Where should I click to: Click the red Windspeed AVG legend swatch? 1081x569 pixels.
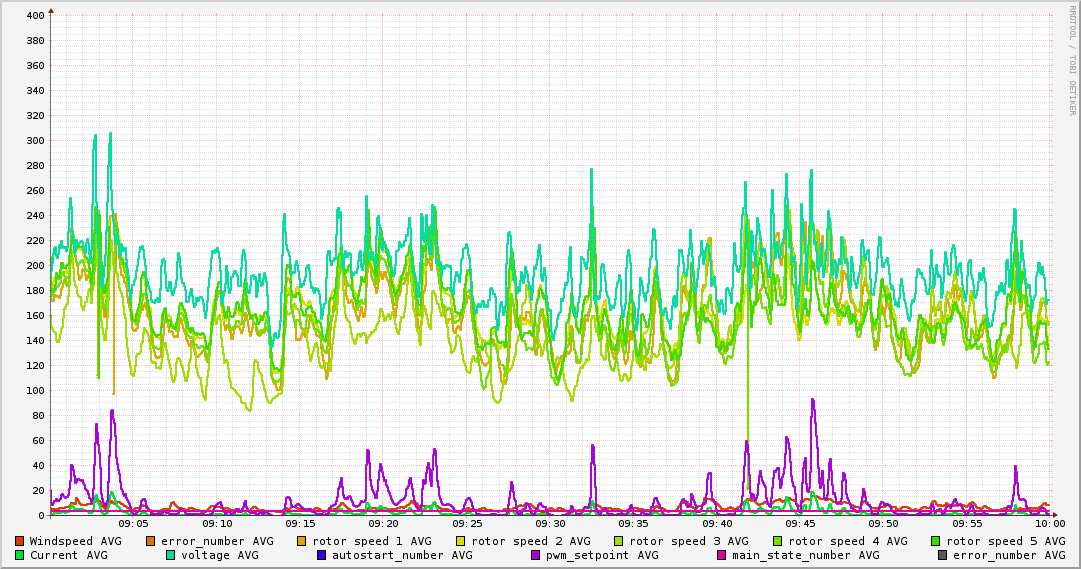point(20,541)
